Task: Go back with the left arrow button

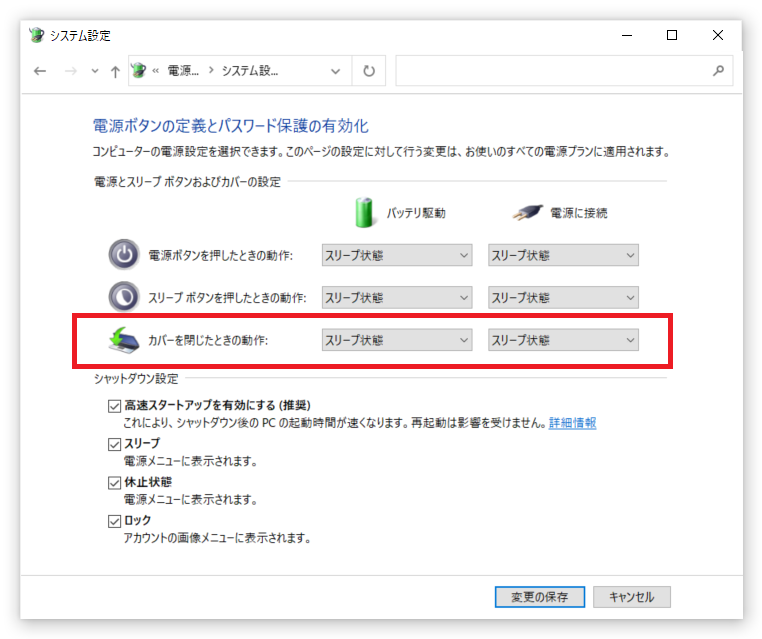Action: (x=40, y=71)
